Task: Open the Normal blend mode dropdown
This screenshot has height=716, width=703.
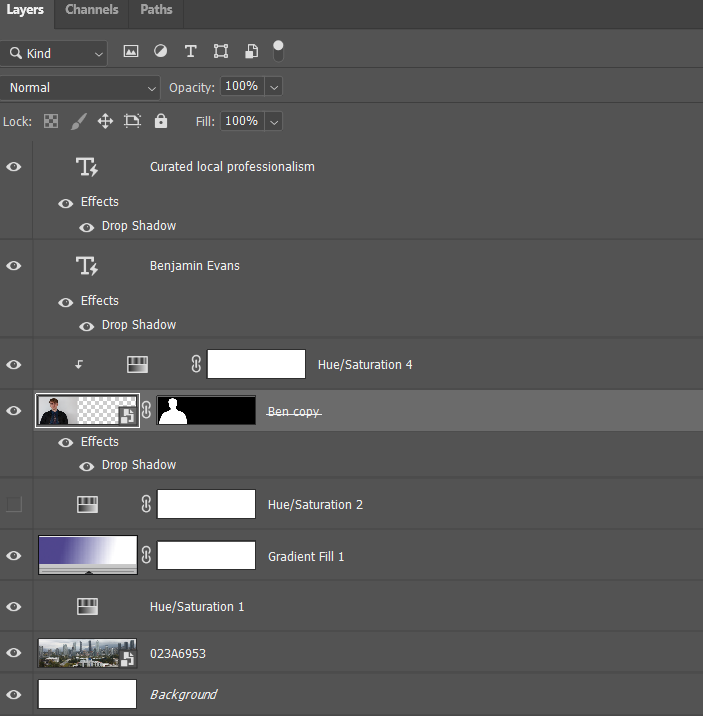Action: [80, 88]
